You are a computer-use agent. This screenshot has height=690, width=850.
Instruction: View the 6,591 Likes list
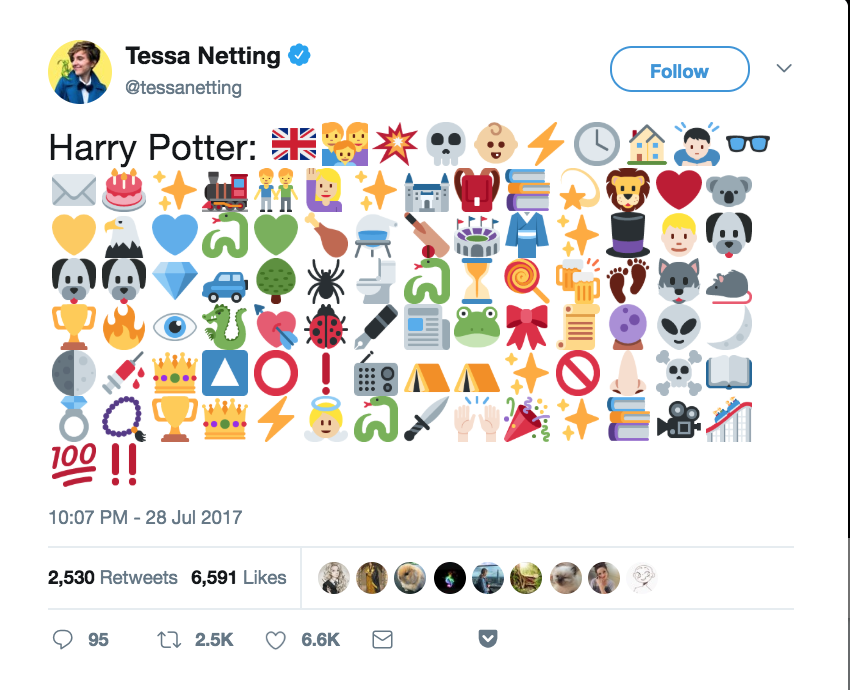pyautogui.click(x=239, y=578)
